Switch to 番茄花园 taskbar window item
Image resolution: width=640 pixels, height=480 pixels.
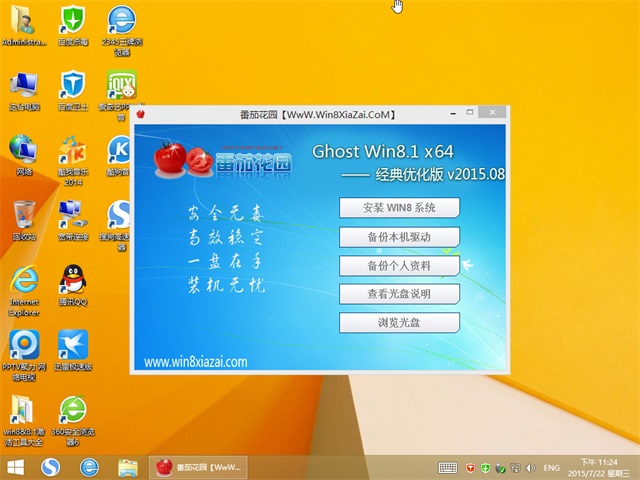click(x=199, y=467)
